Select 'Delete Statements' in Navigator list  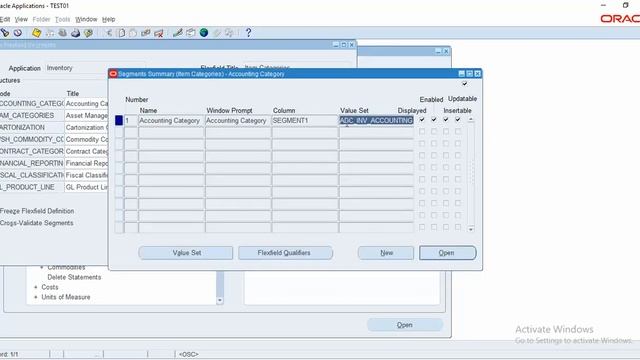pyautogui.click(x=74, y=277)
